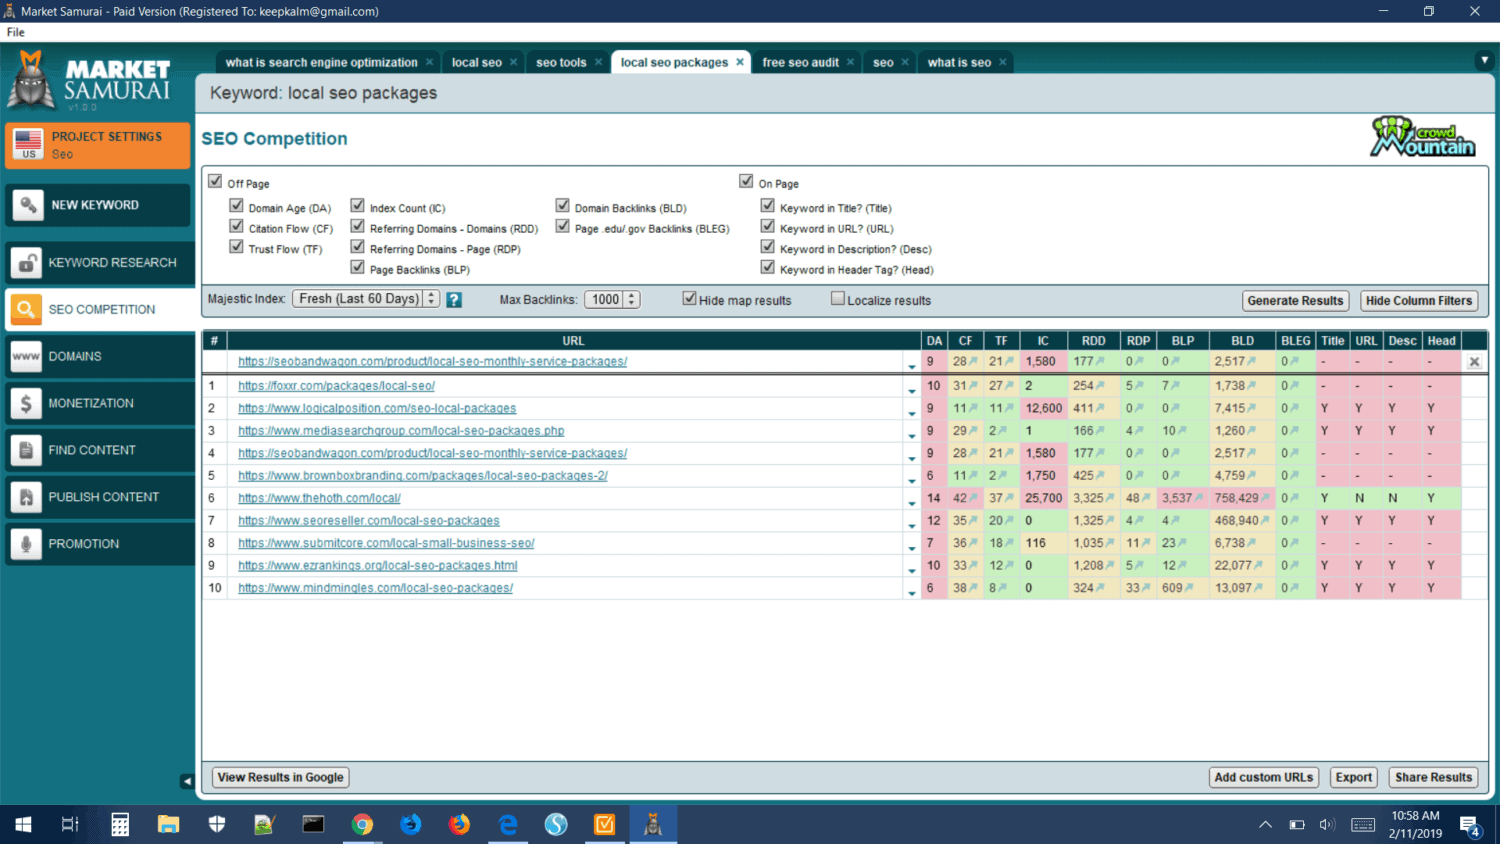Click thehoth.com BLD value 758,429
Screen dimensions: 1500x844
coord(1237,498)
